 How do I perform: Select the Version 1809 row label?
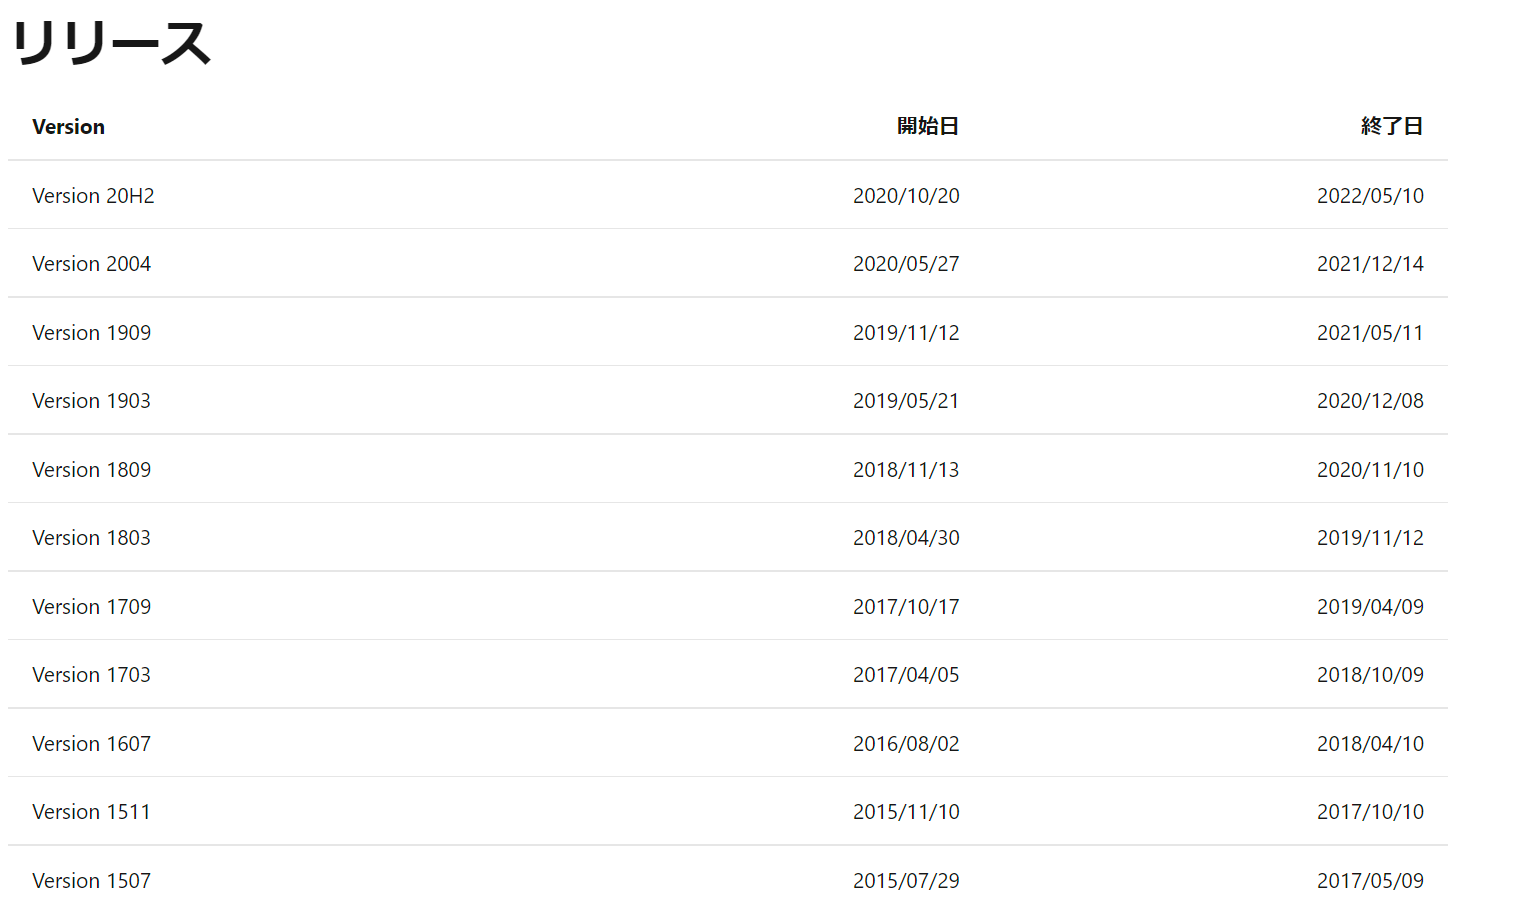[x=91, y=470]
